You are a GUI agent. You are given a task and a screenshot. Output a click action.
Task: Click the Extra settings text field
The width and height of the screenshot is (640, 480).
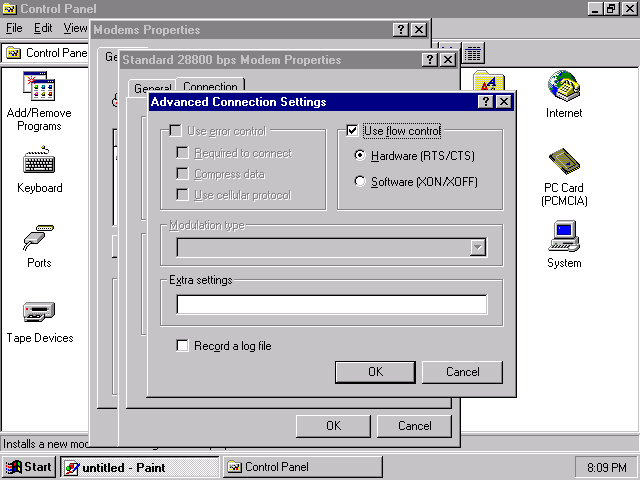(332, 304)
